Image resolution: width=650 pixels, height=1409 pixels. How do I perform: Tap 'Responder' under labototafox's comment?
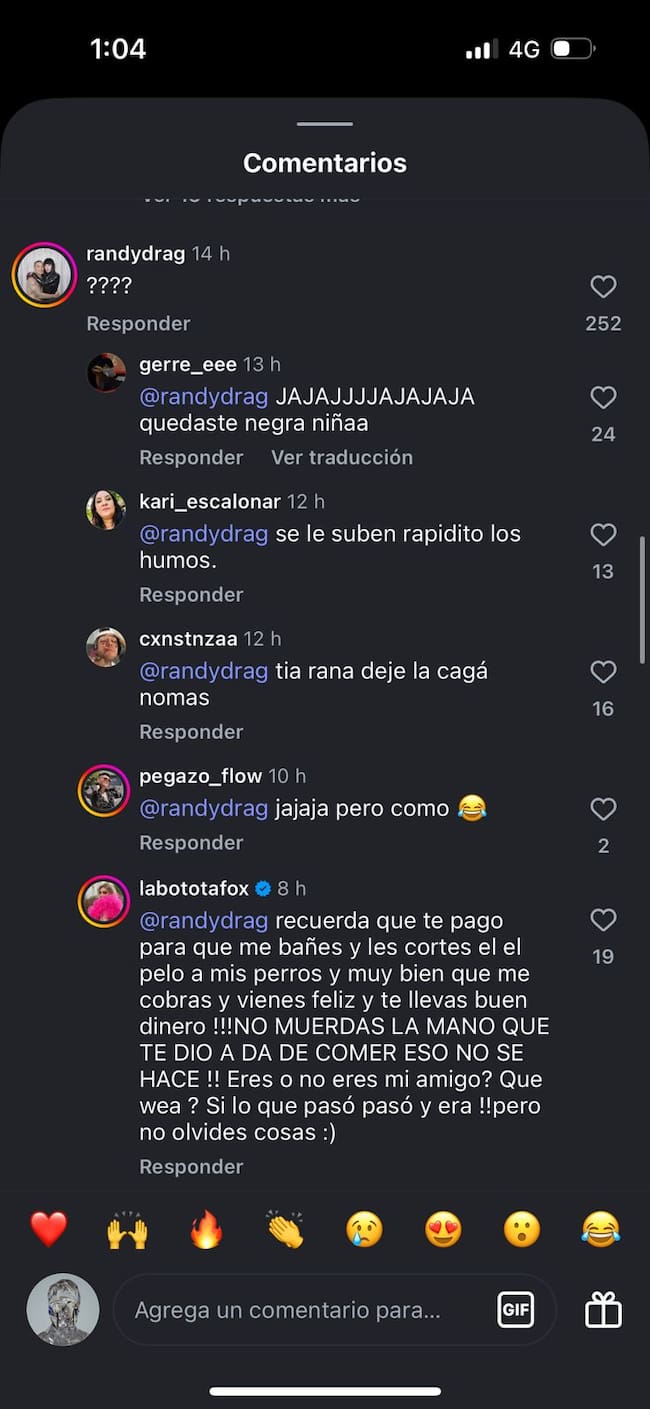[x=191, y=1166]
